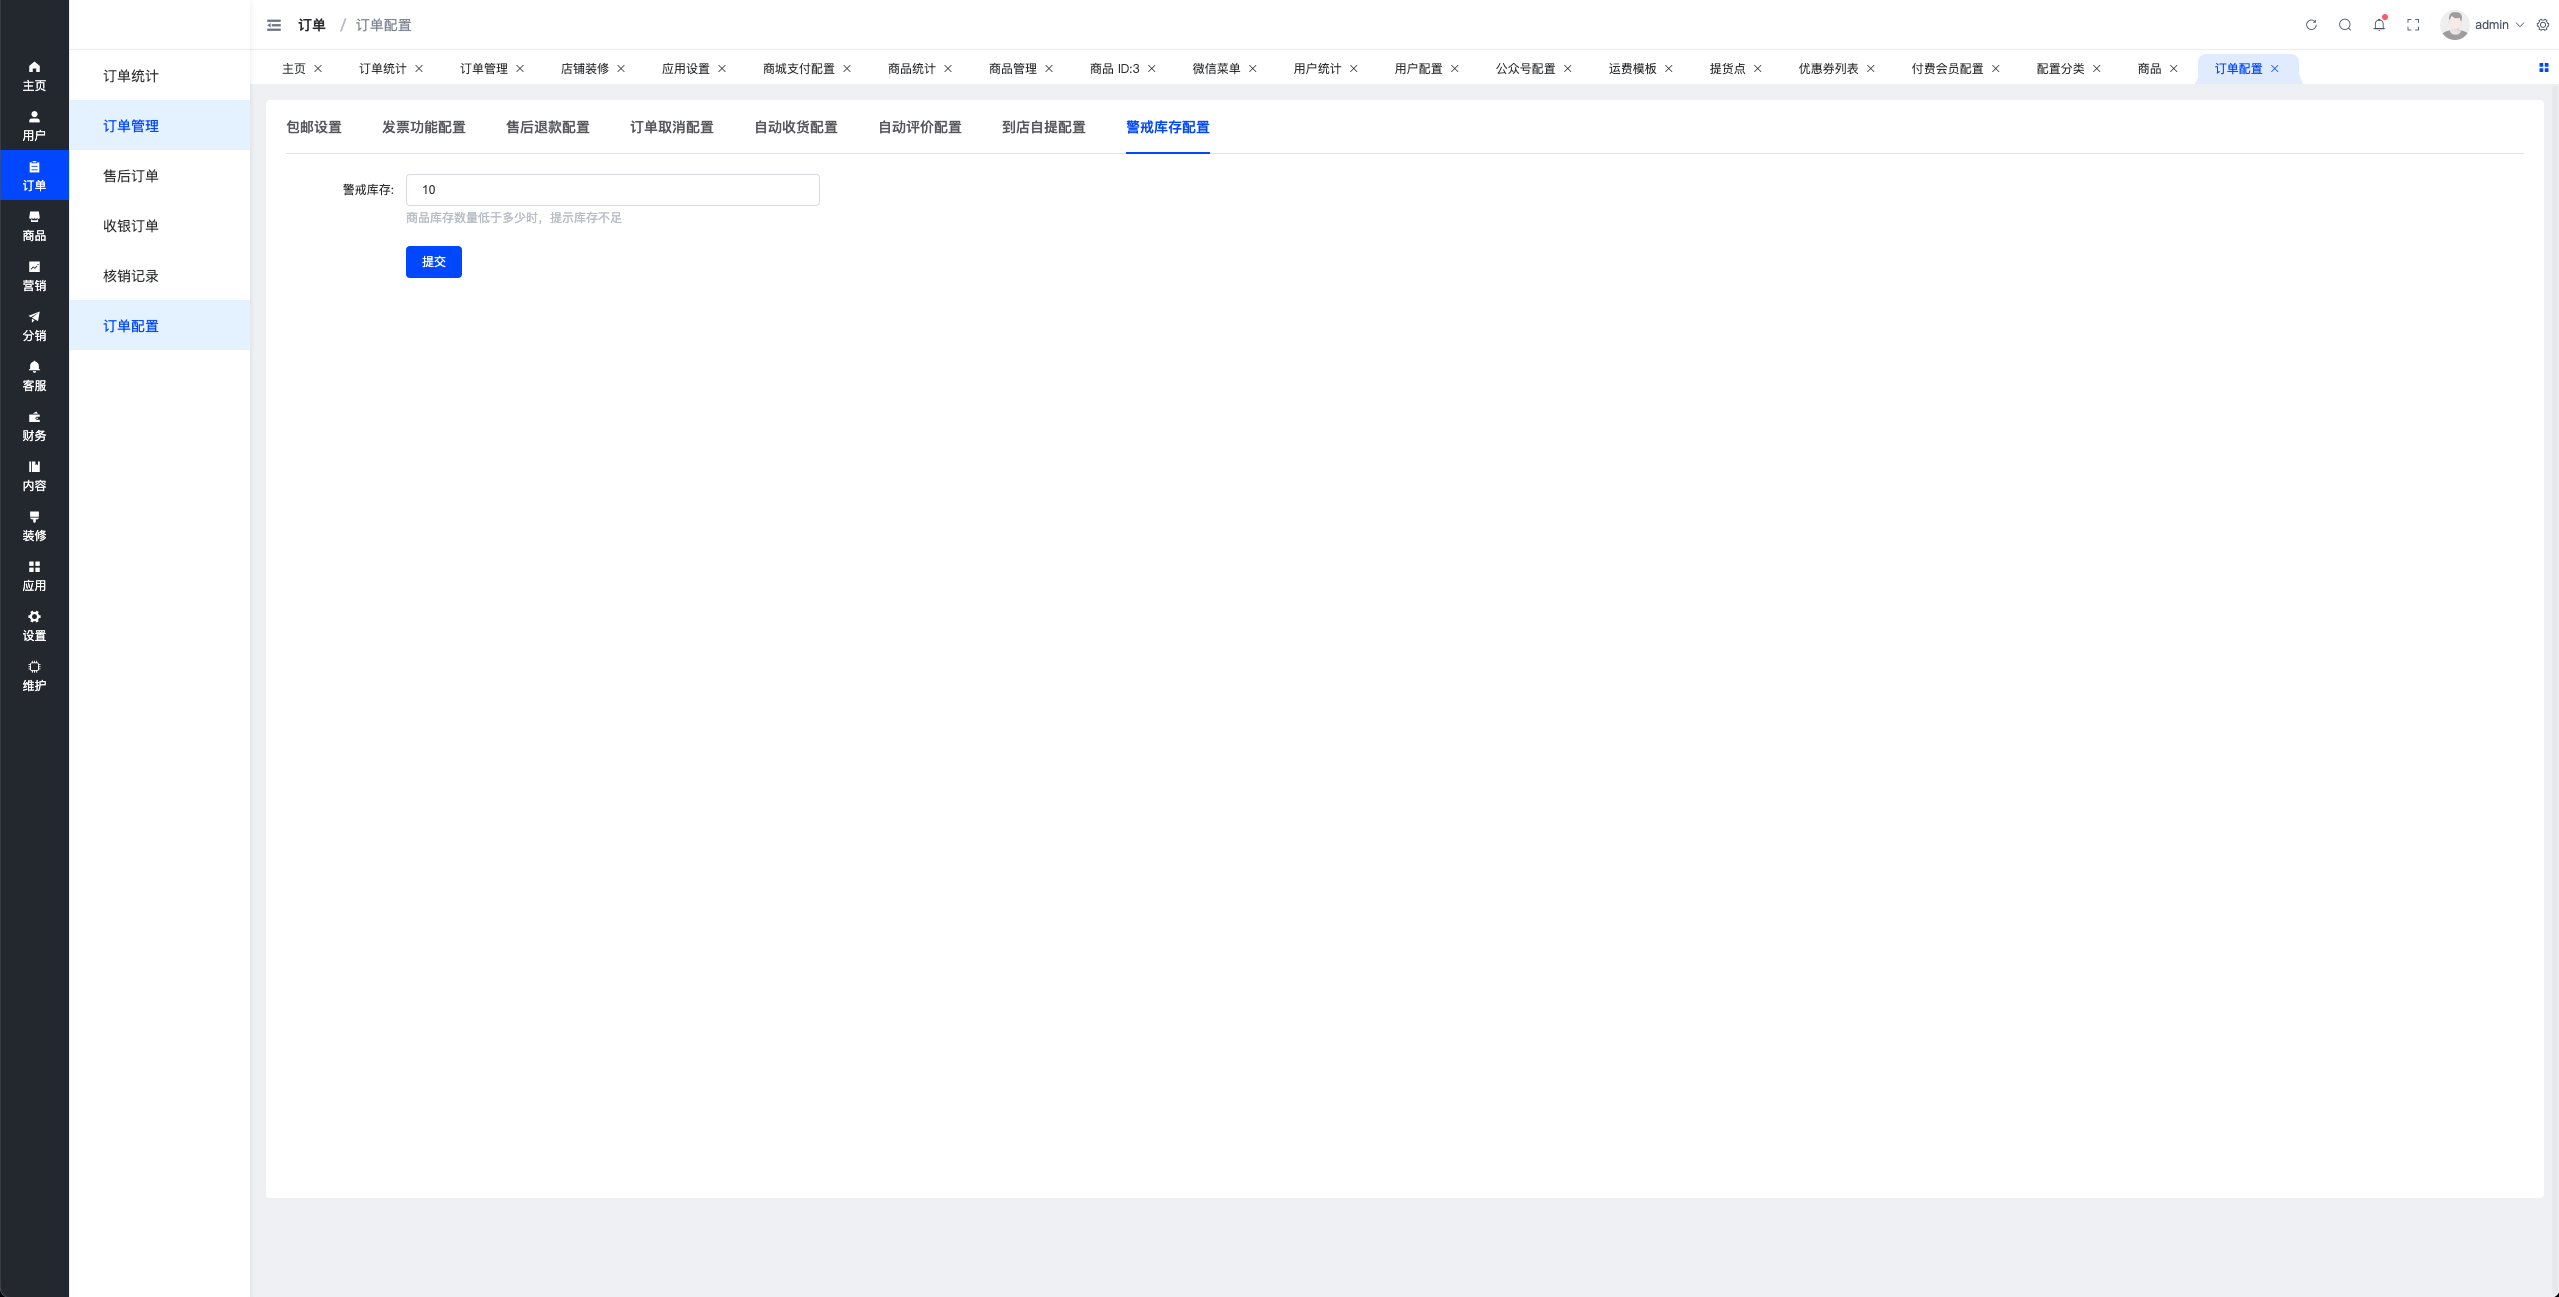The width and height of the screenshot is (2559, 1297).
Task: Open the search icon in top bar
Action: (2345, 25)
